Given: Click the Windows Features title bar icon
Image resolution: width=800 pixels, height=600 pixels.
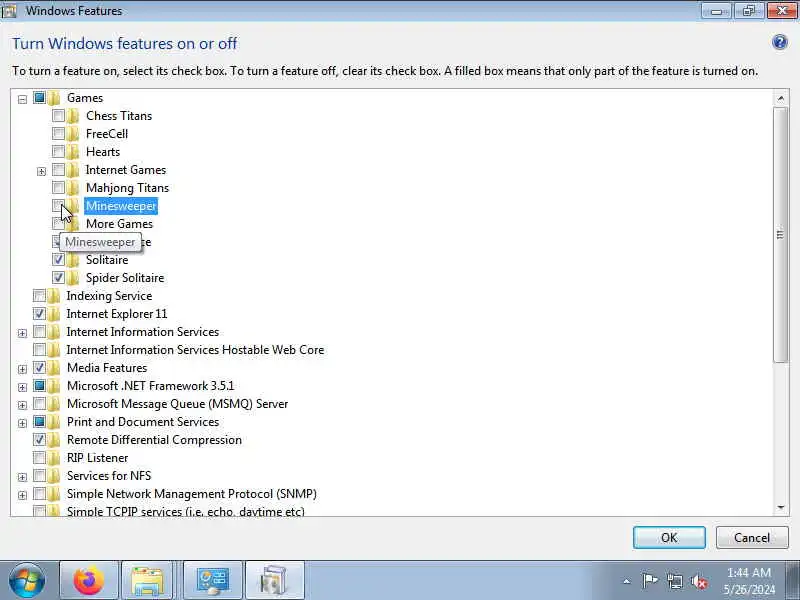Looking at the screenshot, I should point(9,10).
